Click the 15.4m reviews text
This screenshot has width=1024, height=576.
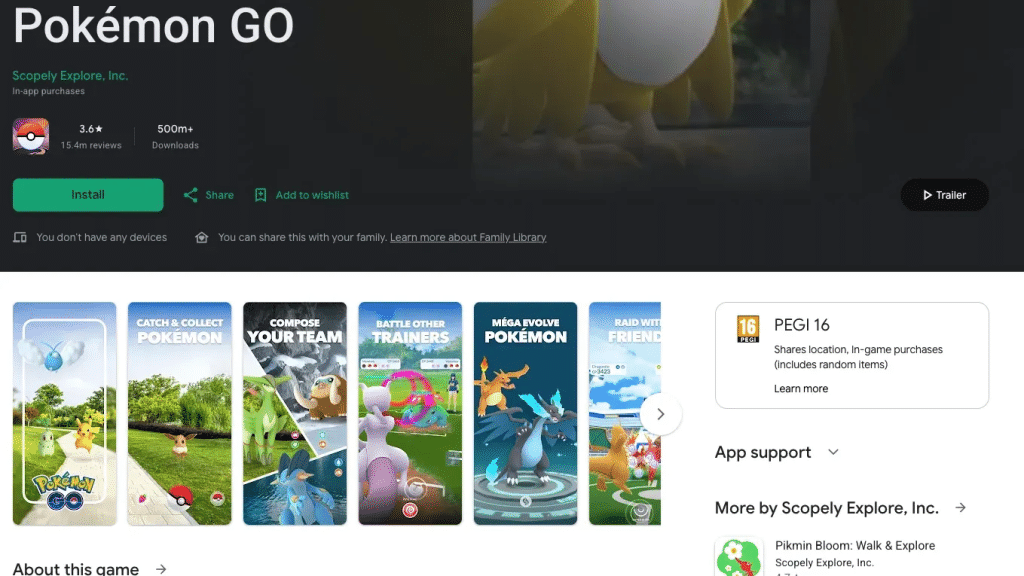(x=91, y=146)
